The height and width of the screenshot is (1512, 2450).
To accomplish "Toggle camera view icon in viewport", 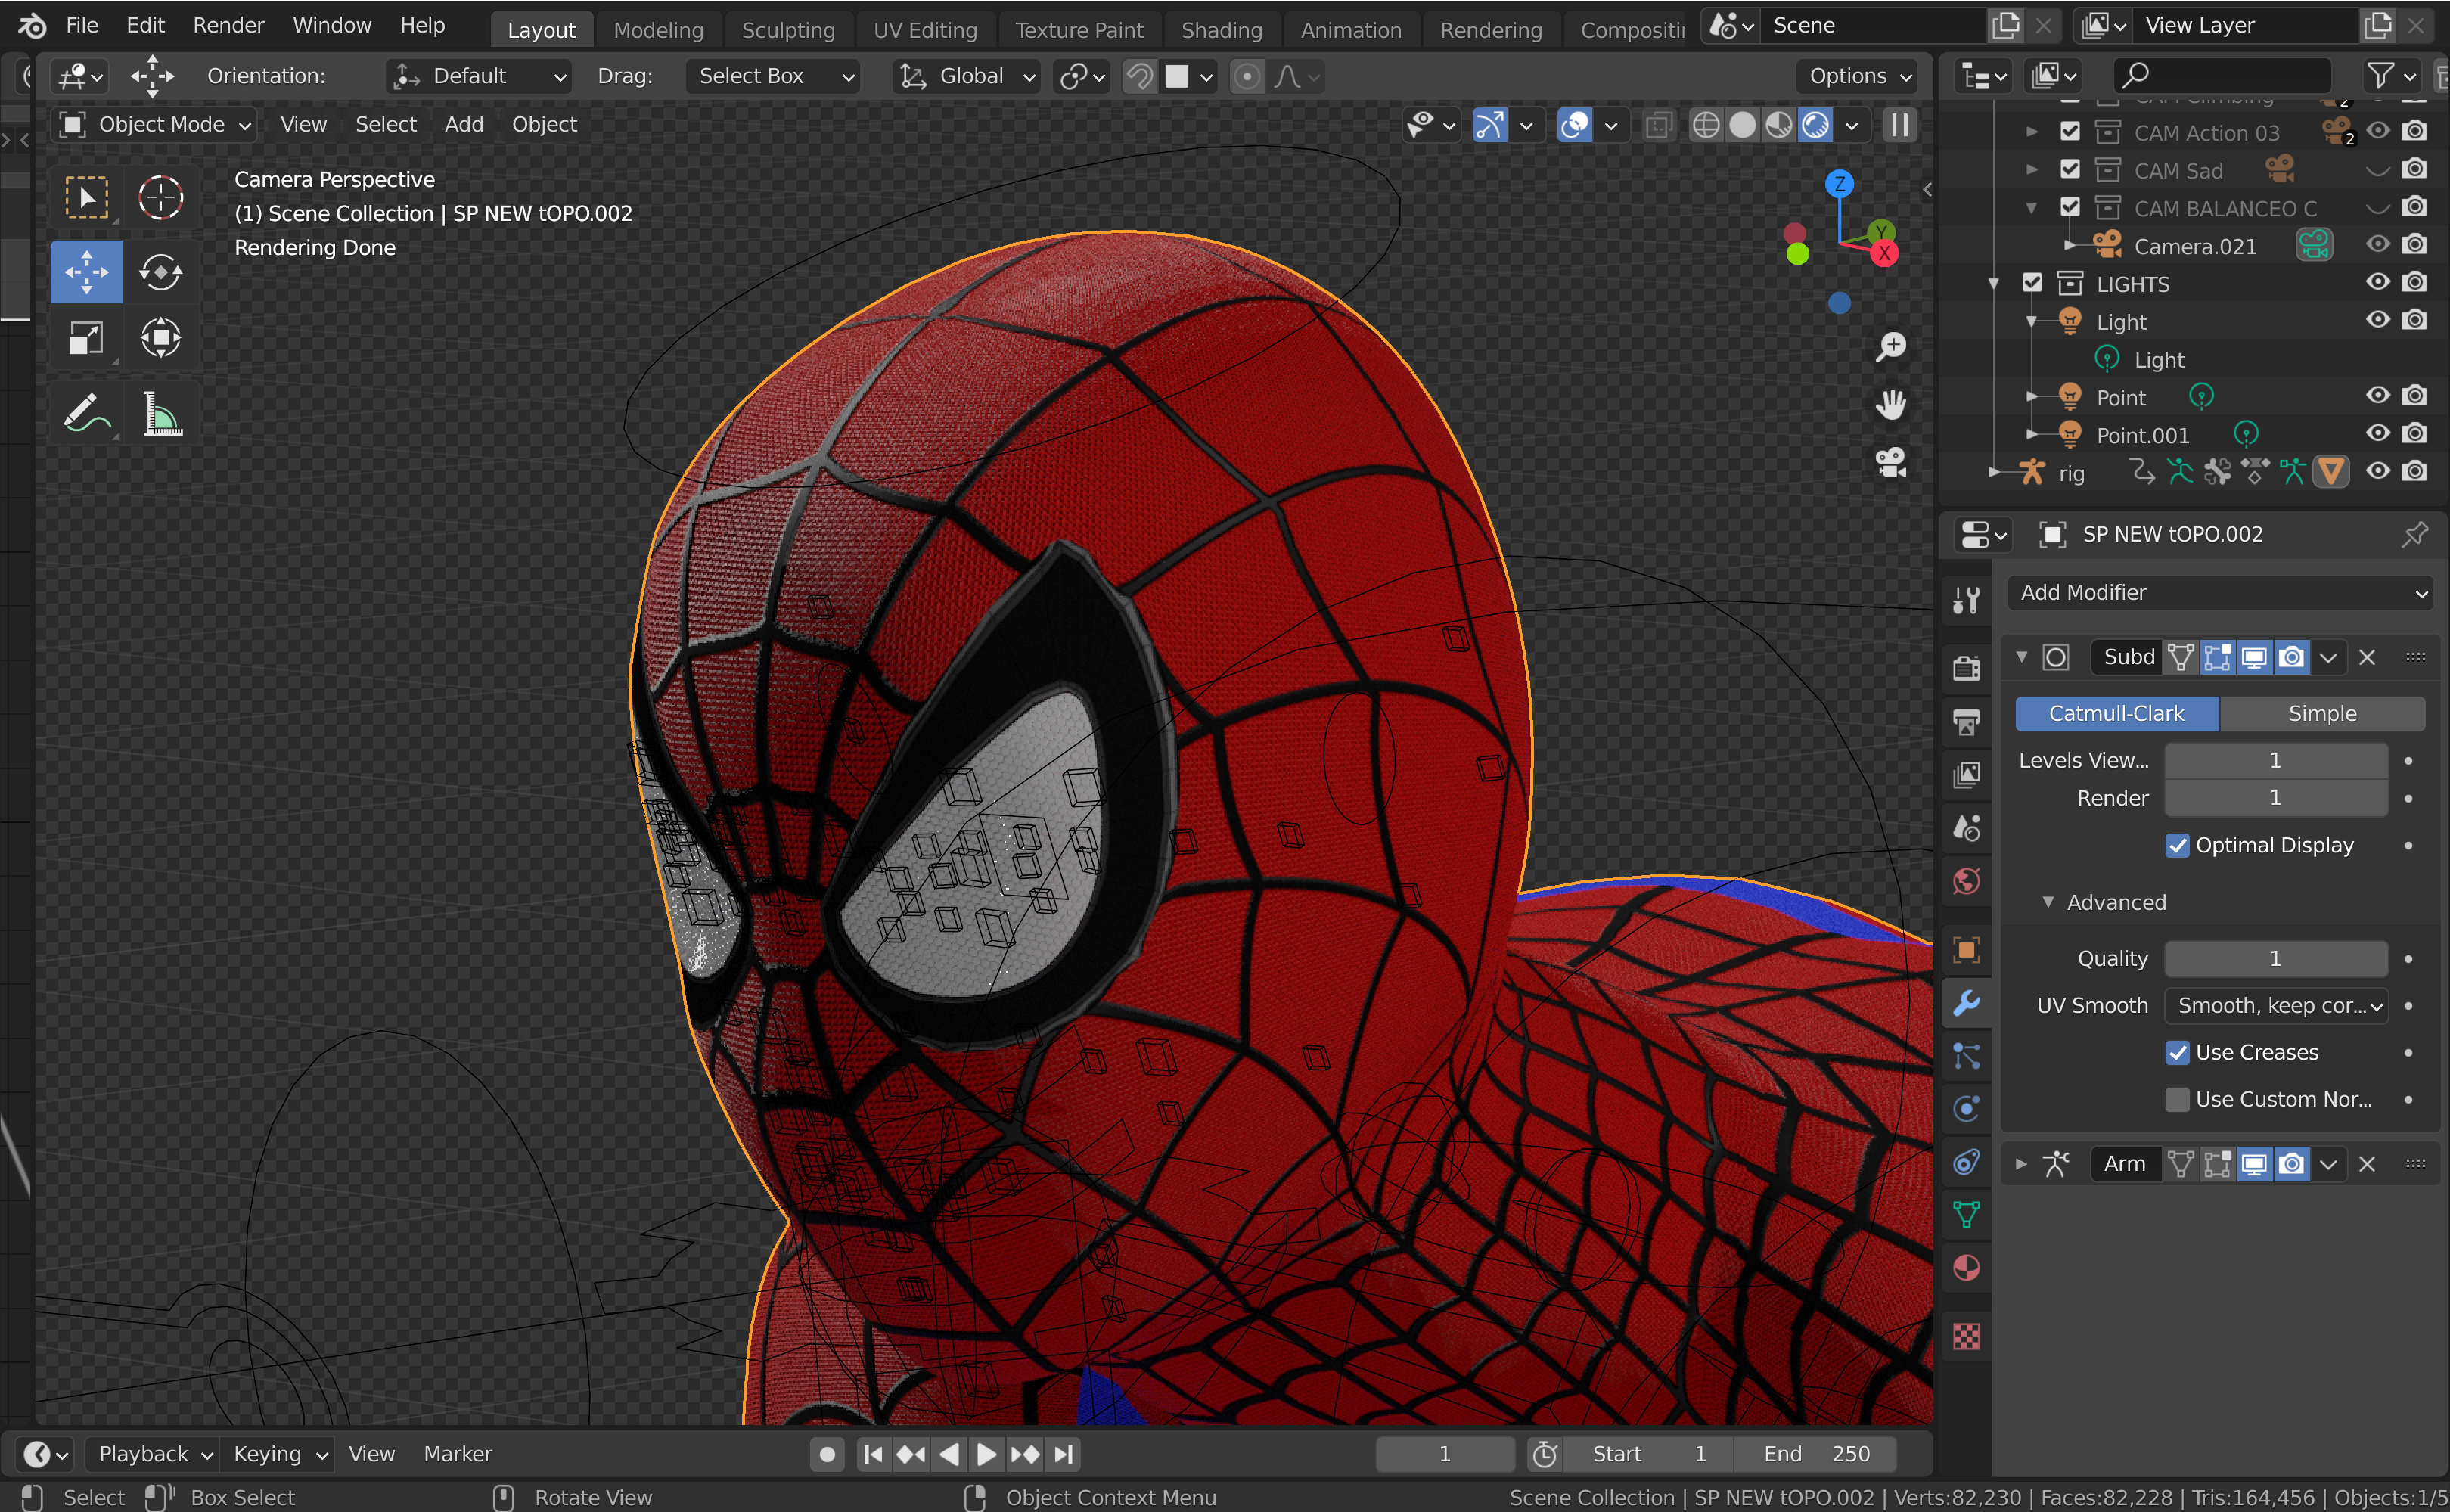I will (x=1890, y=462).
